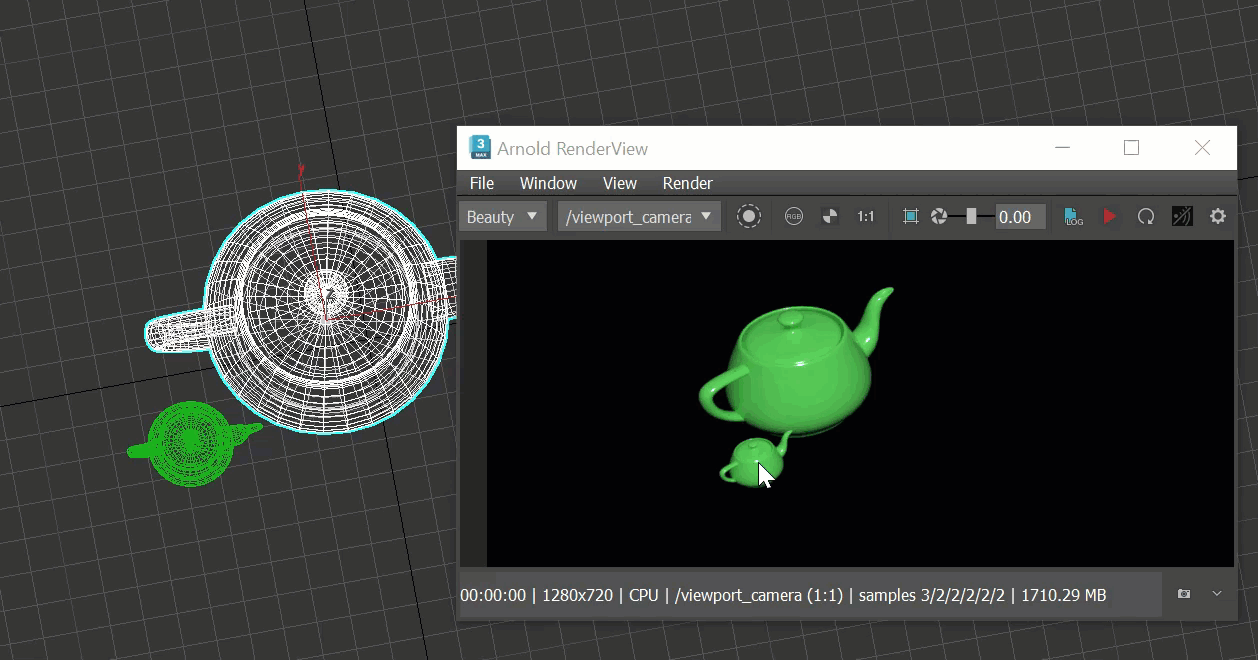
Task: Click the exposure aperture icon
Action: [x=939, y=216]
